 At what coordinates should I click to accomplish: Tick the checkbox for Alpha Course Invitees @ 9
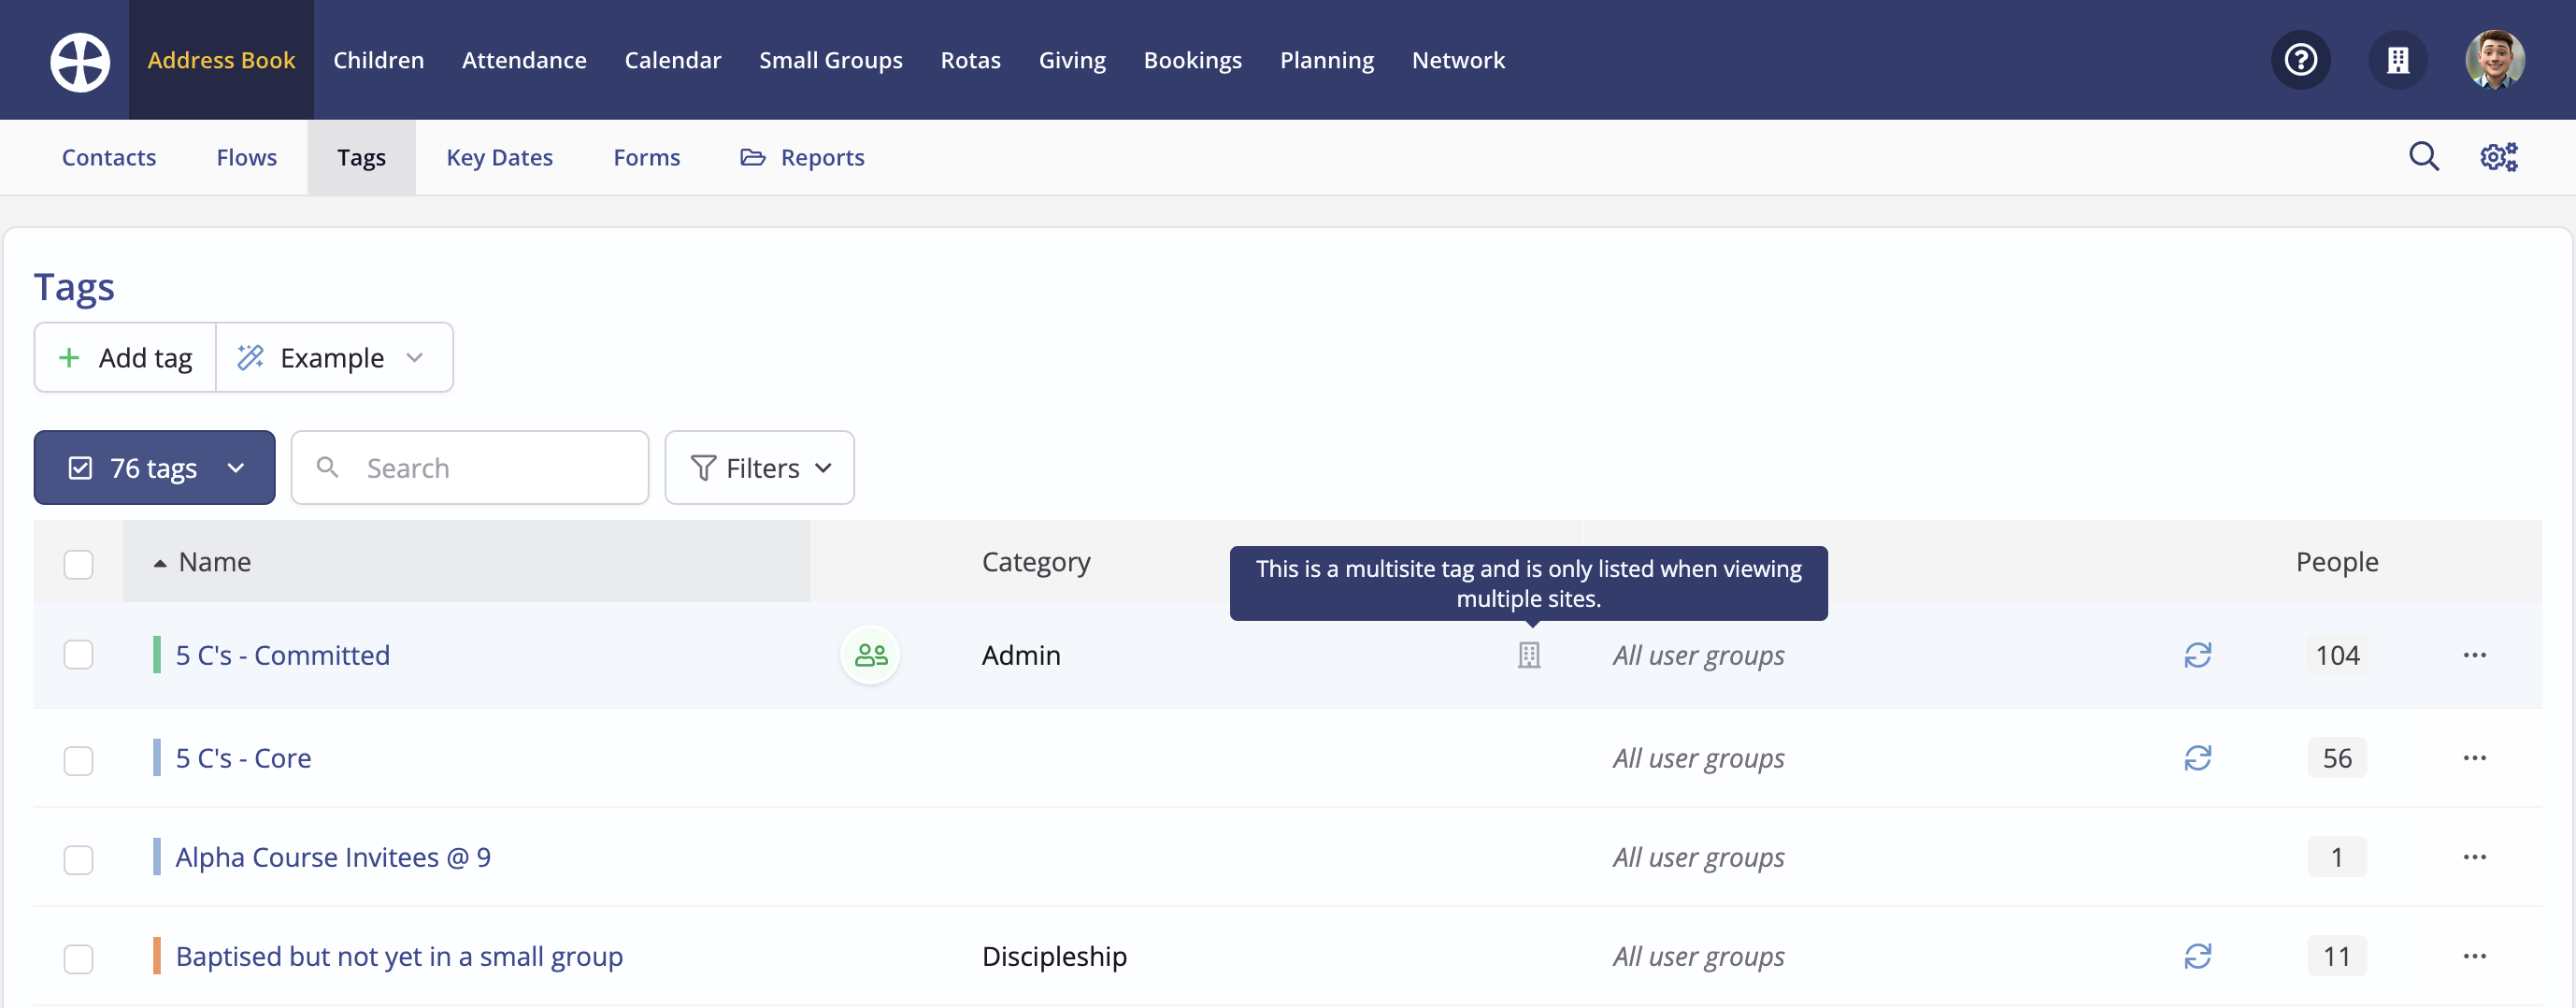click(78, 859)
